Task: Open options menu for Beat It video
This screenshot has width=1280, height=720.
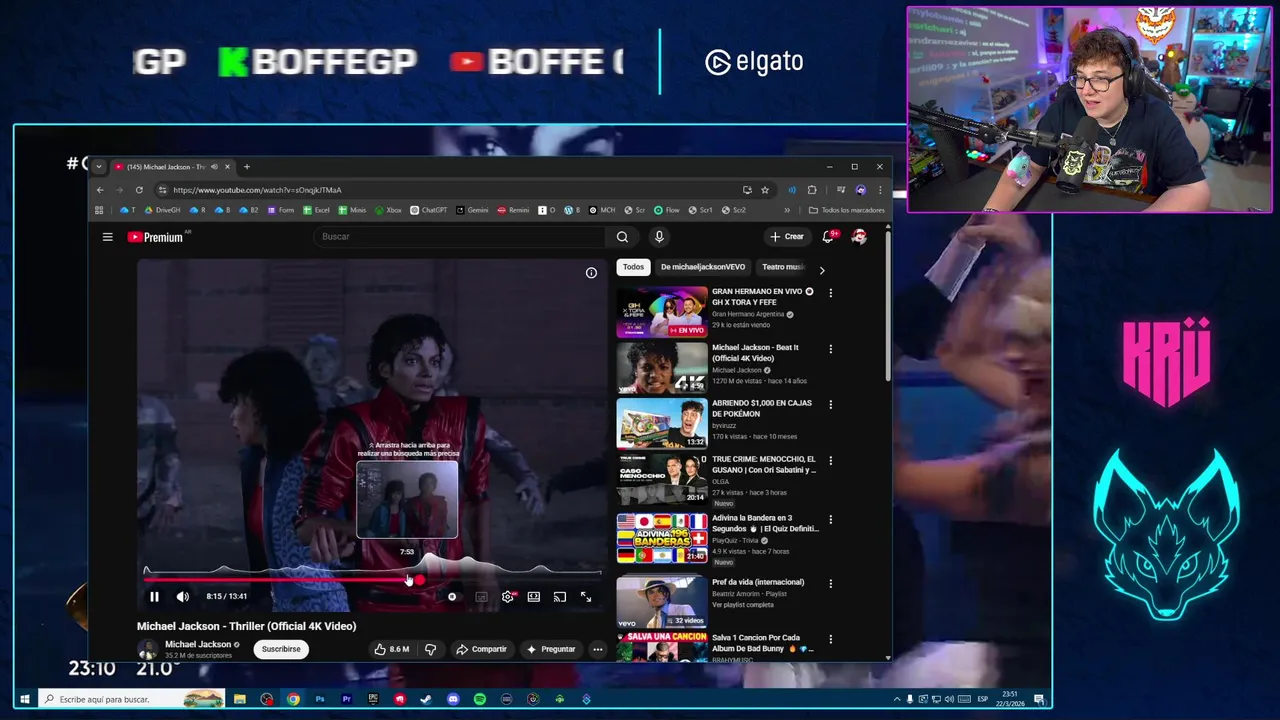Action: tap(830, 349)
